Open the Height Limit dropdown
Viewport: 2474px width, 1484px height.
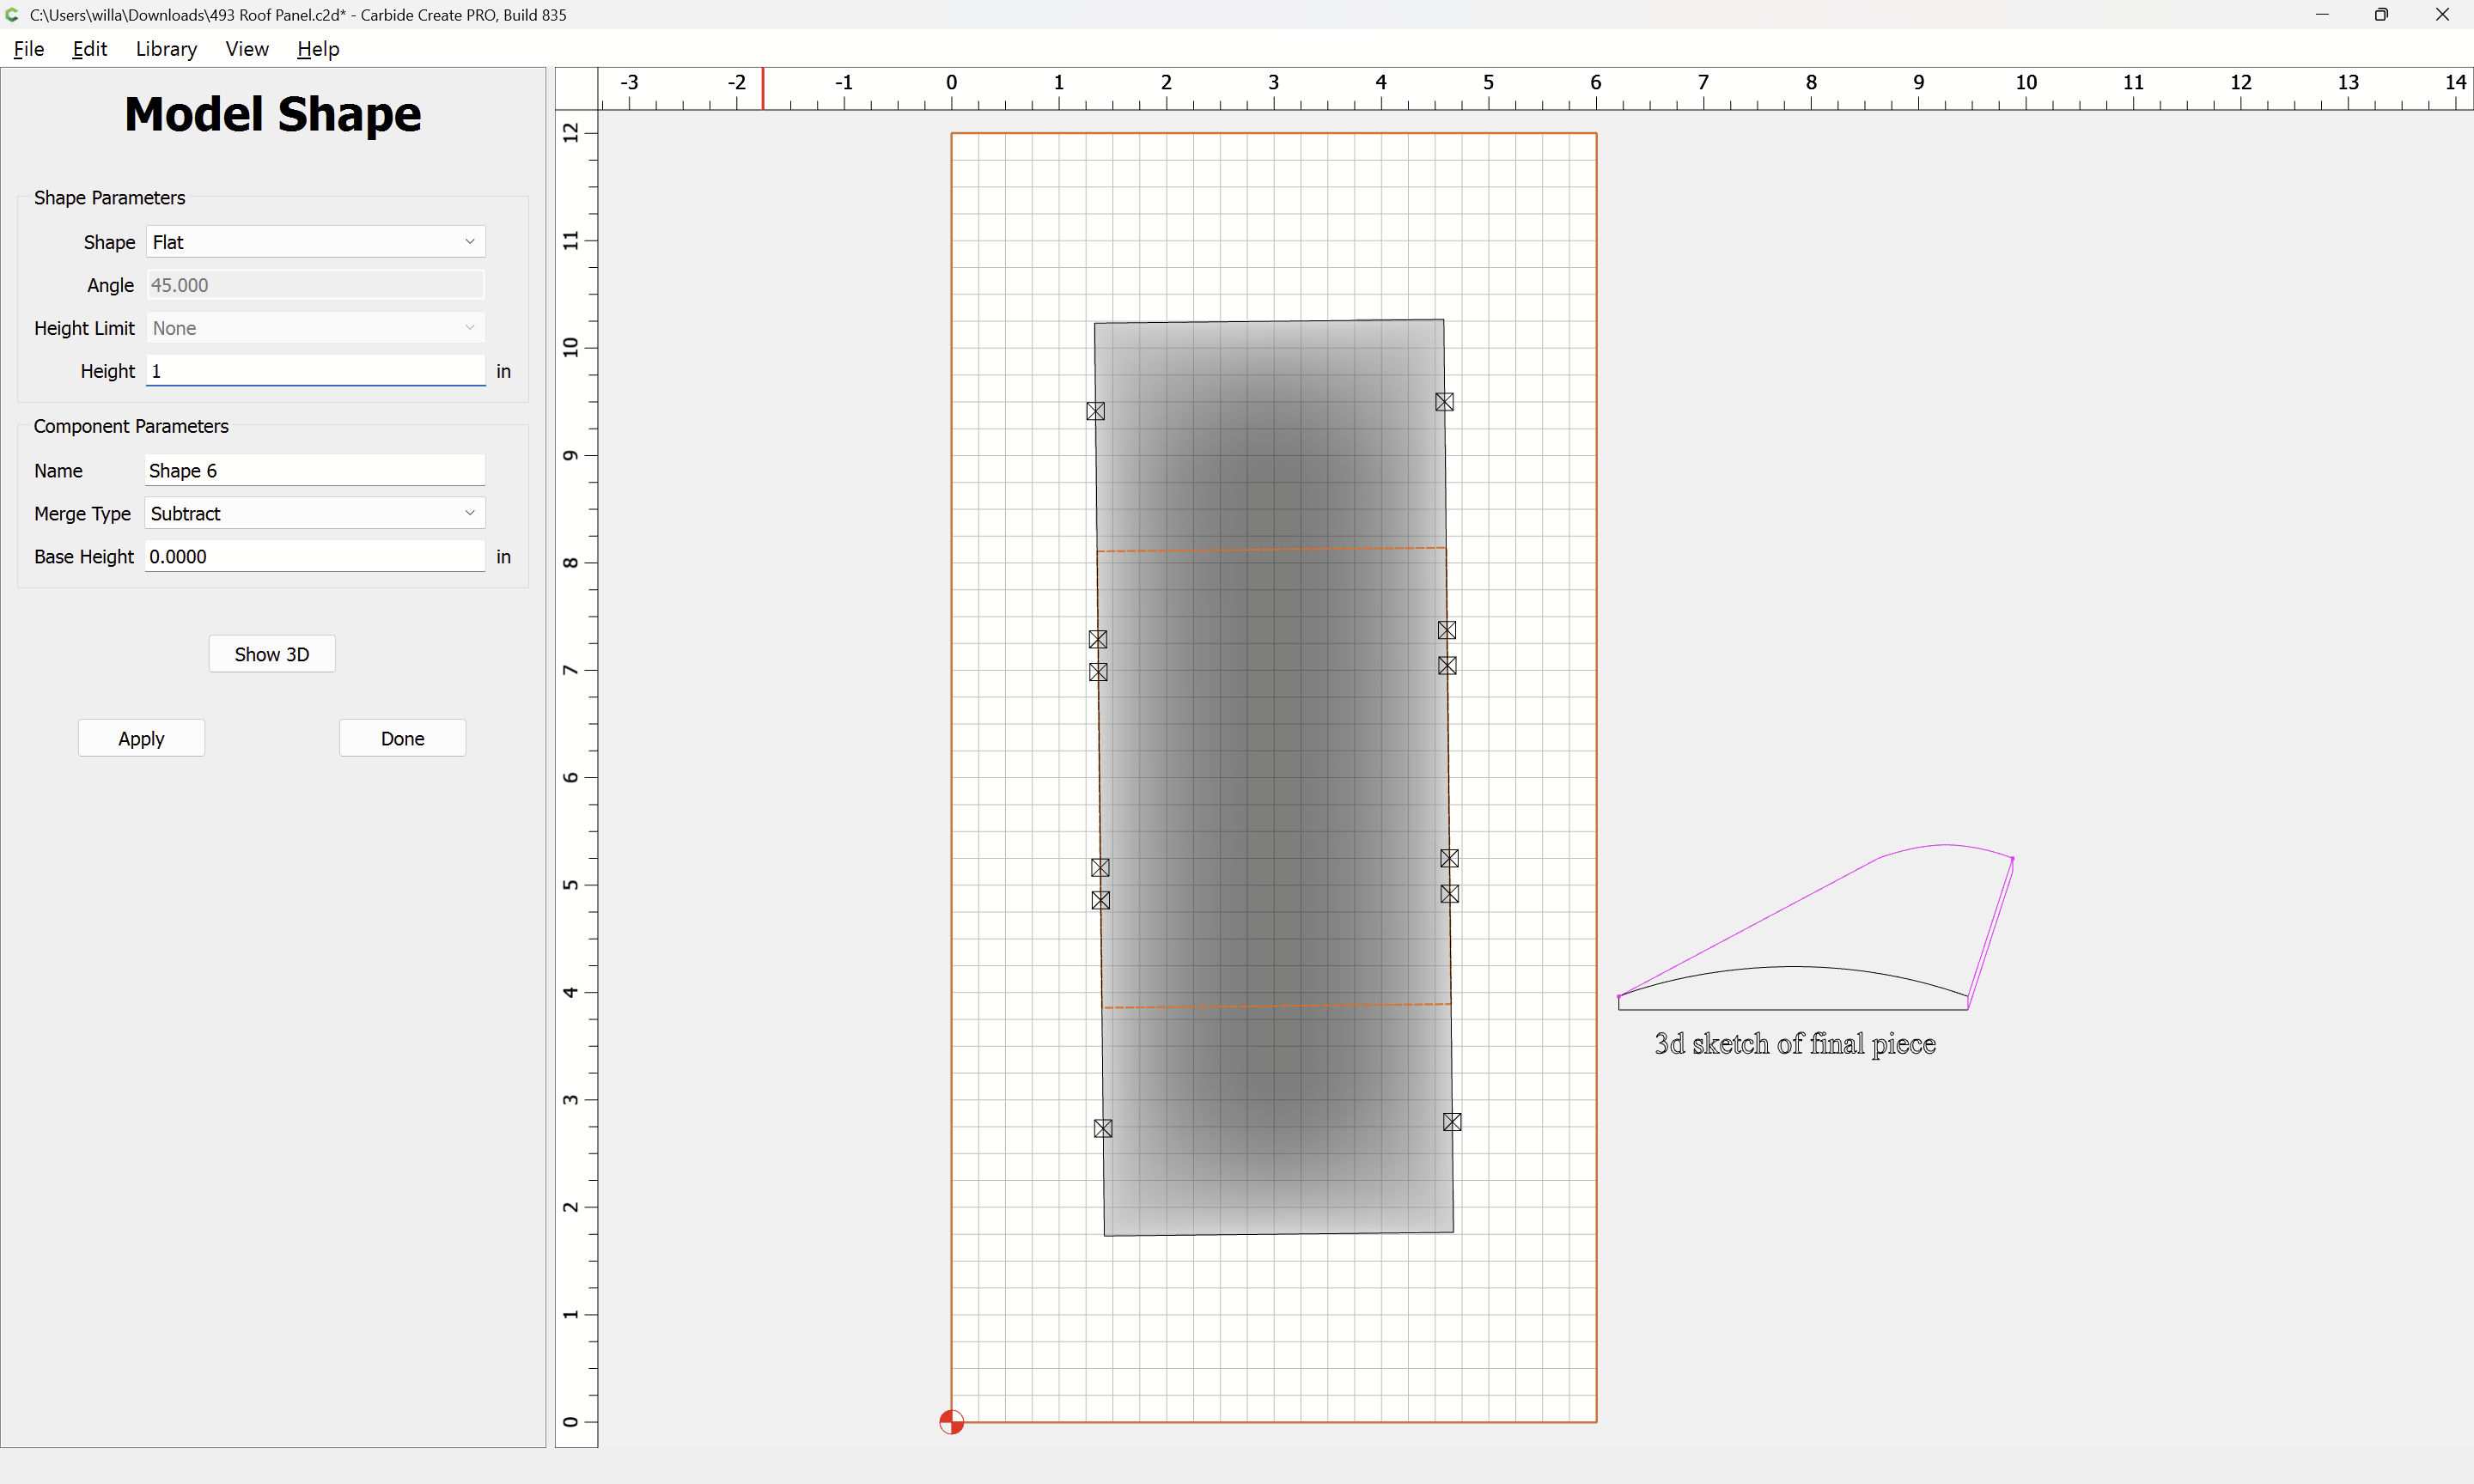tap(315, 328)
